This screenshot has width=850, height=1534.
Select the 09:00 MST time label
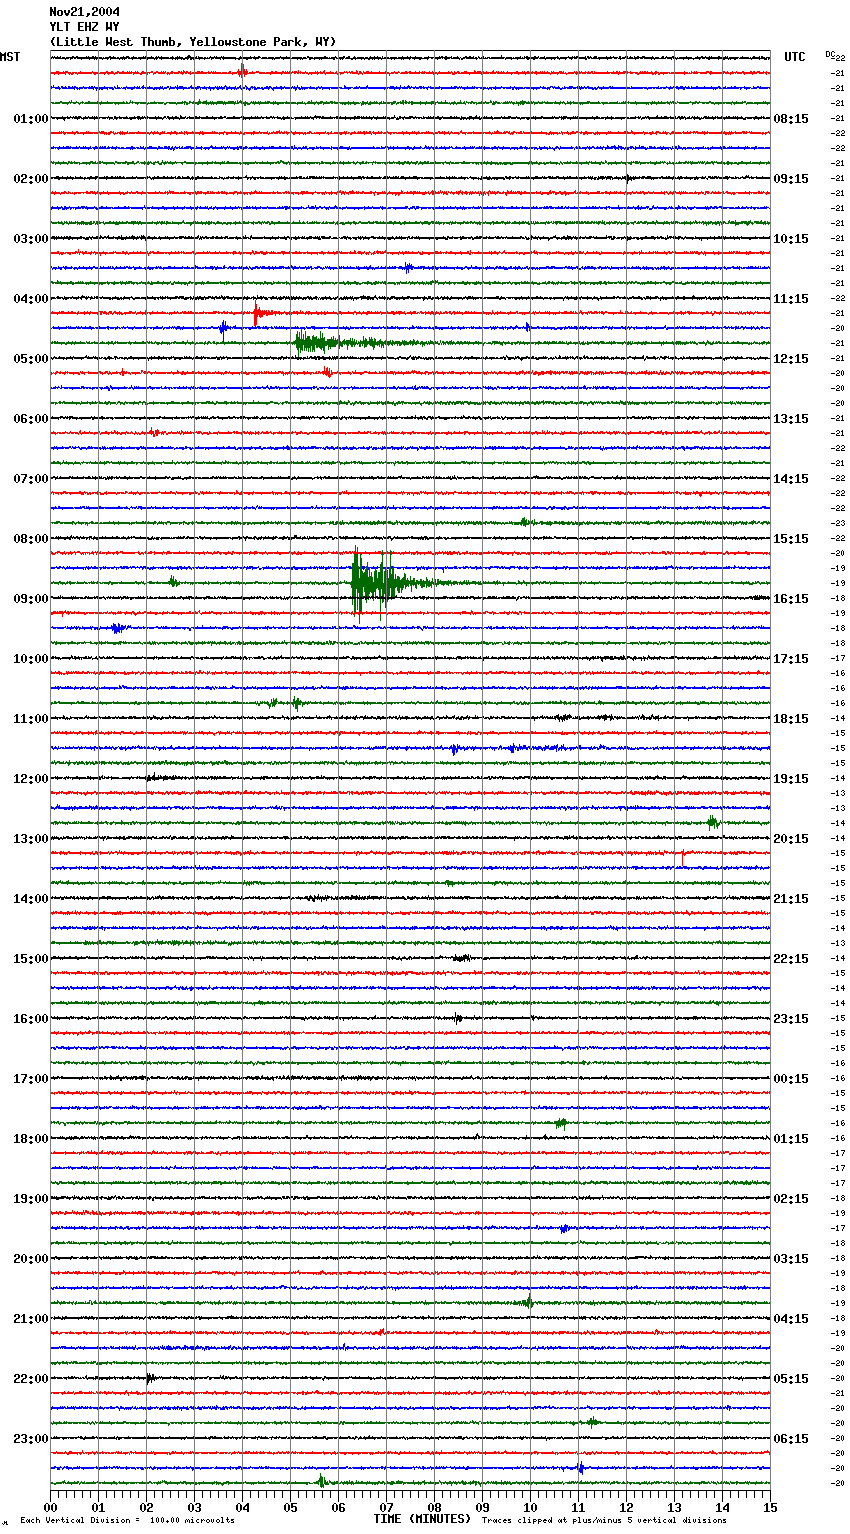pos(31,599)
